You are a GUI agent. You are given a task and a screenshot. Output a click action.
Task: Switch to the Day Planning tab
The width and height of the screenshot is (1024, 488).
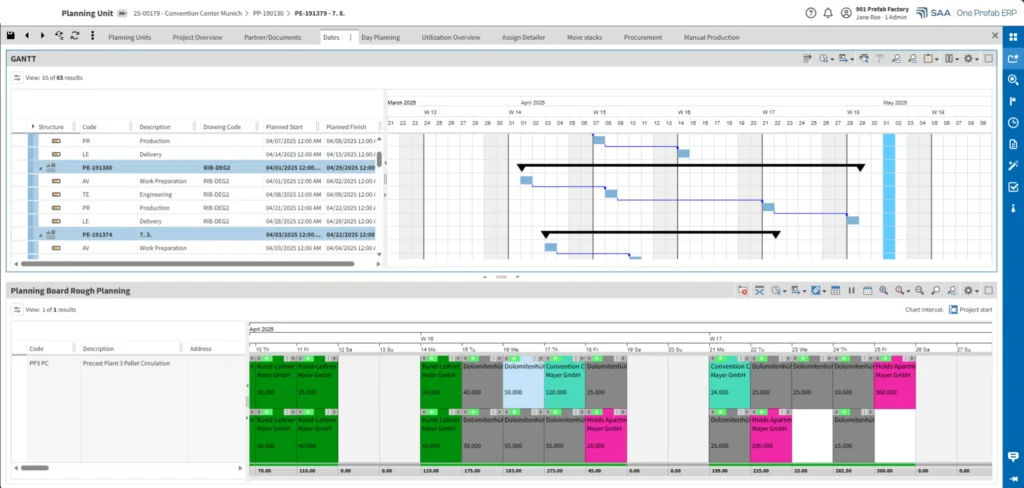pos(380,37)
